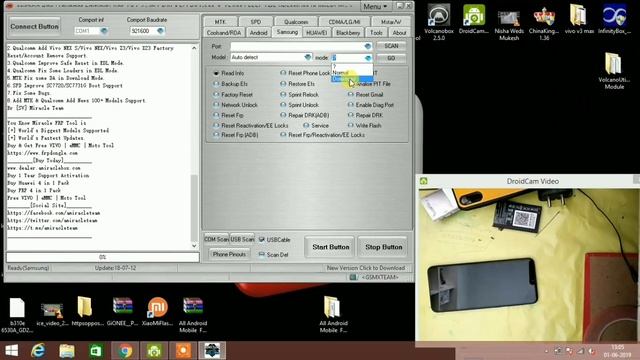Image resolution: width=640 pixels, height=360 pixels.
Task: Open the Volcanobox 2.5.0 desktop shortcut
Action: (439, 21)
